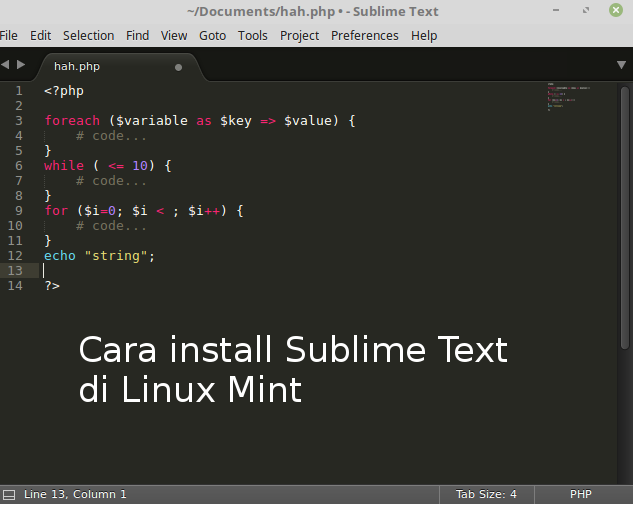Viewport: 640px width, 507px height.
Task: Click line number 12 in gutter
Action: (15, 256)
